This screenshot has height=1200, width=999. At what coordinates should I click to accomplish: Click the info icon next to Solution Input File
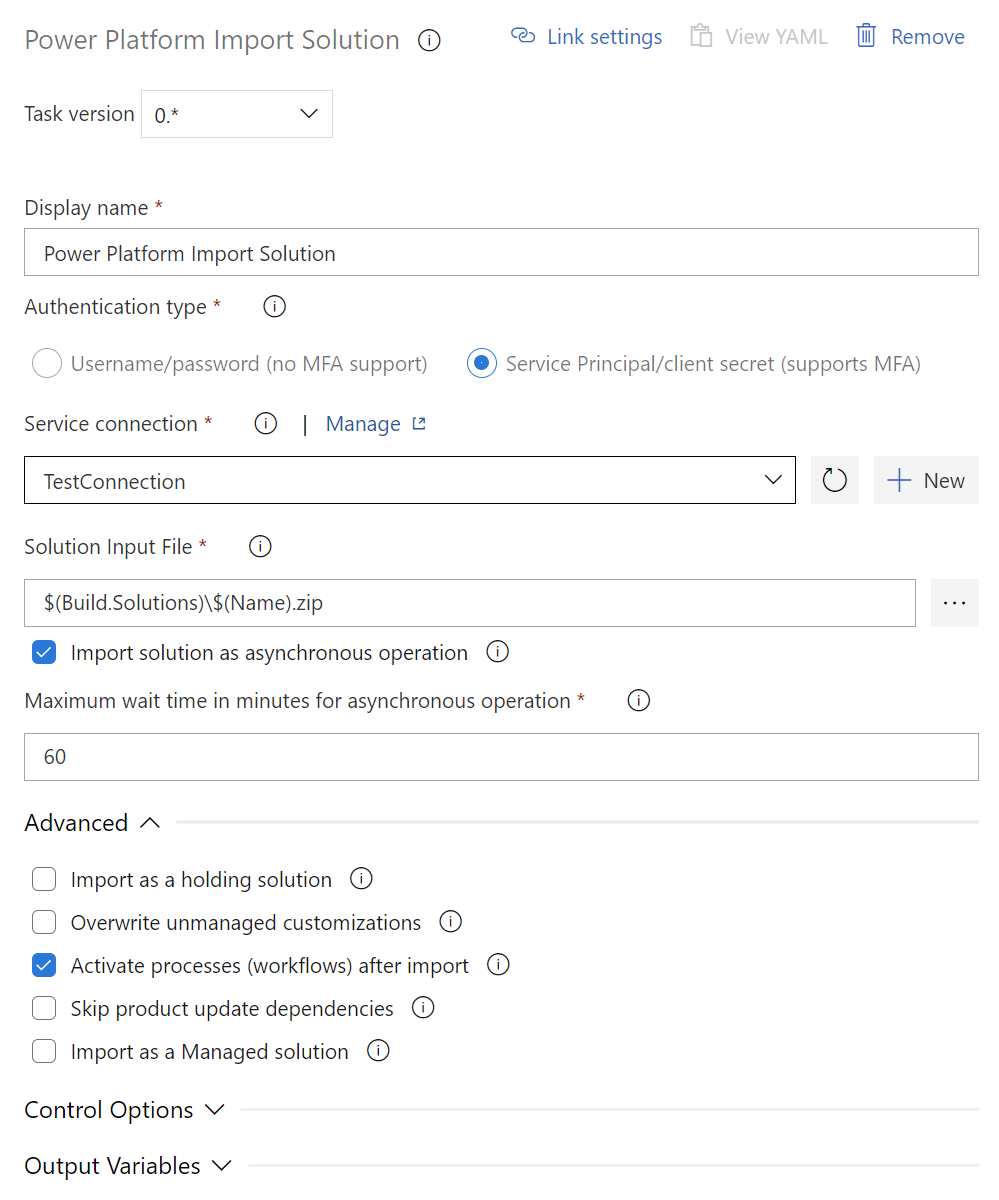click(260, 547)
